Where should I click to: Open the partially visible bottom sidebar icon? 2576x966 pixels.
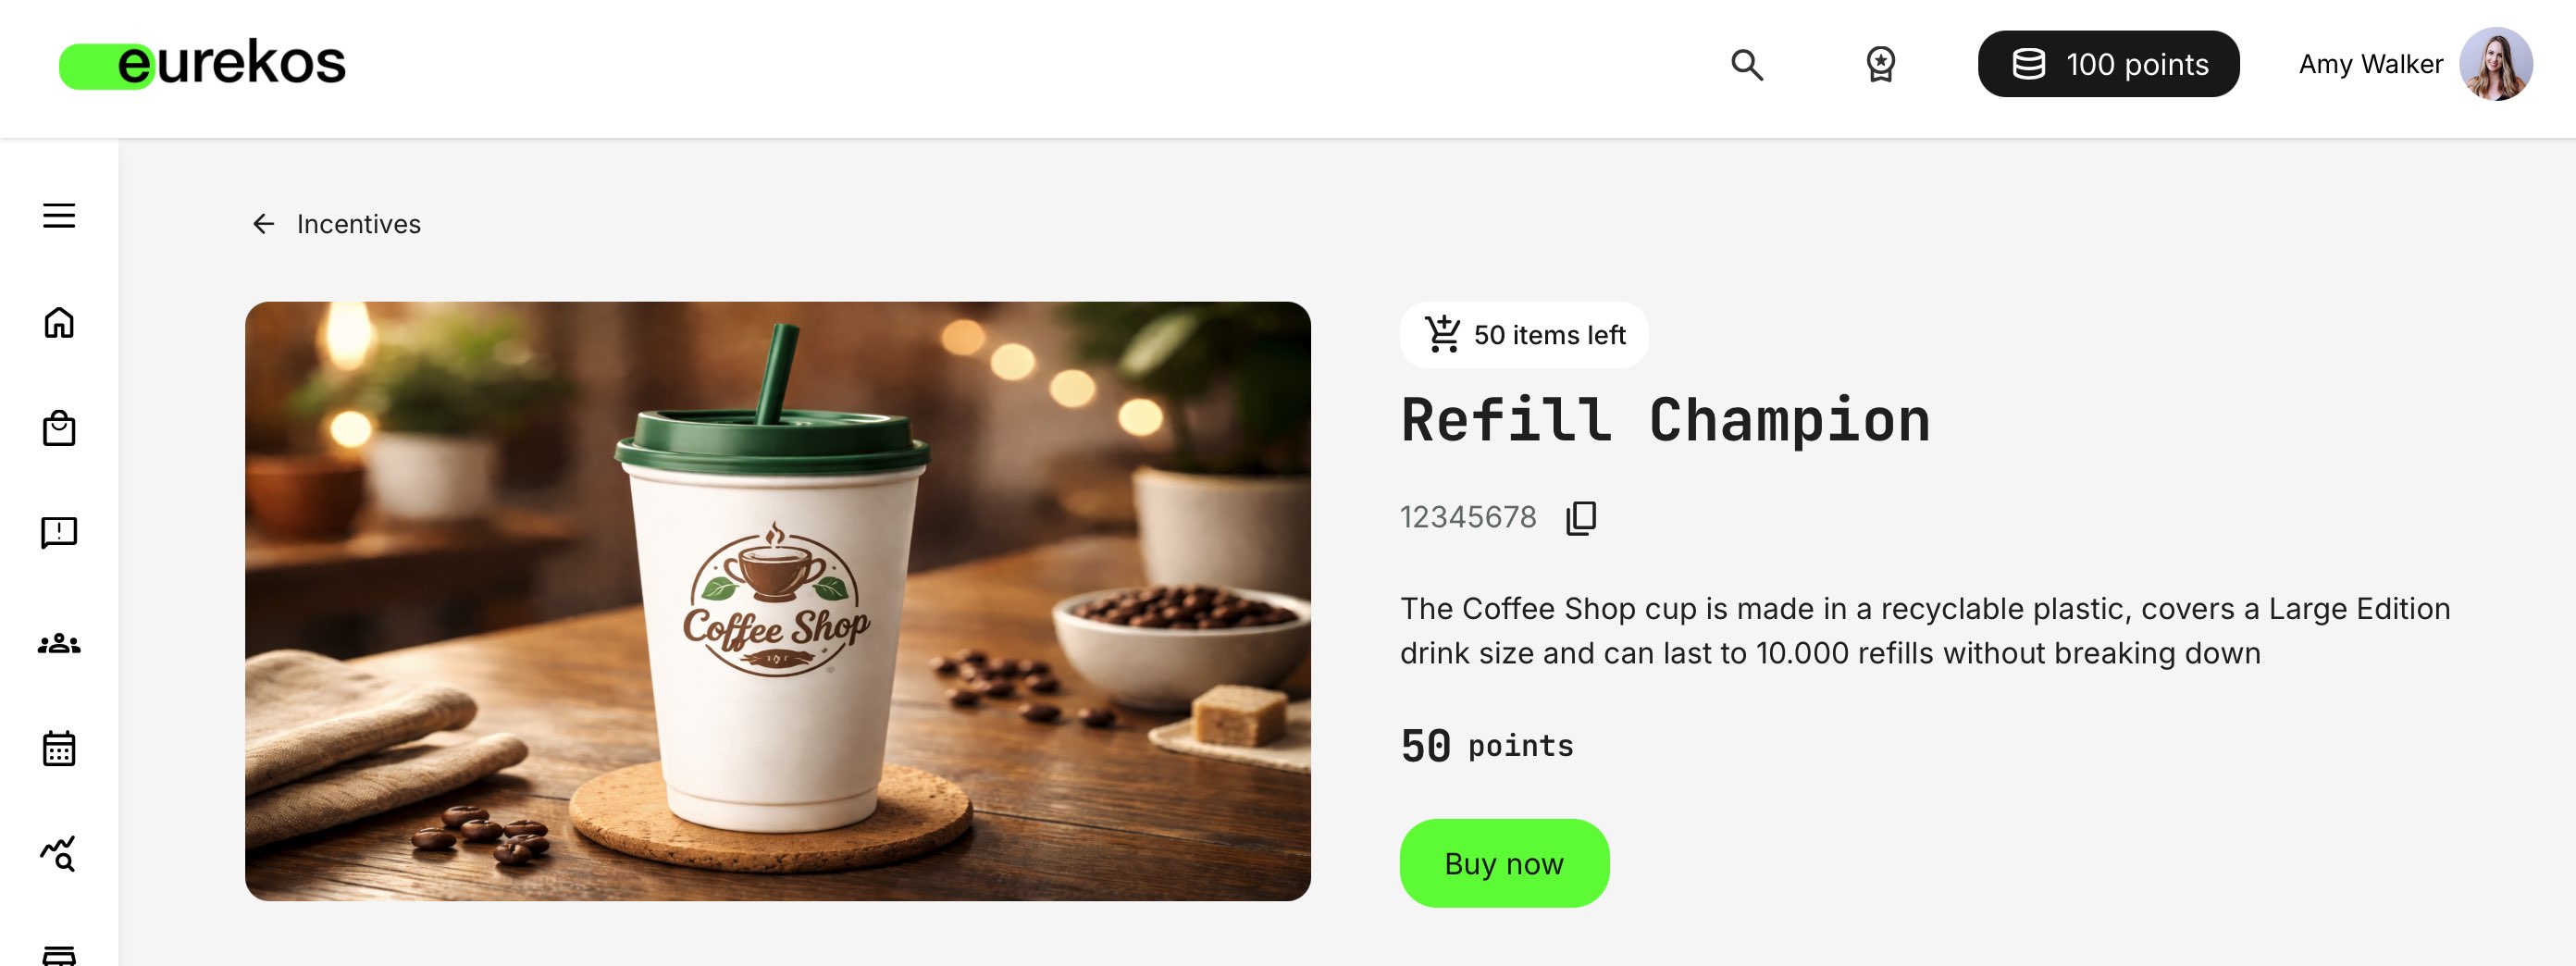(59, 955)
